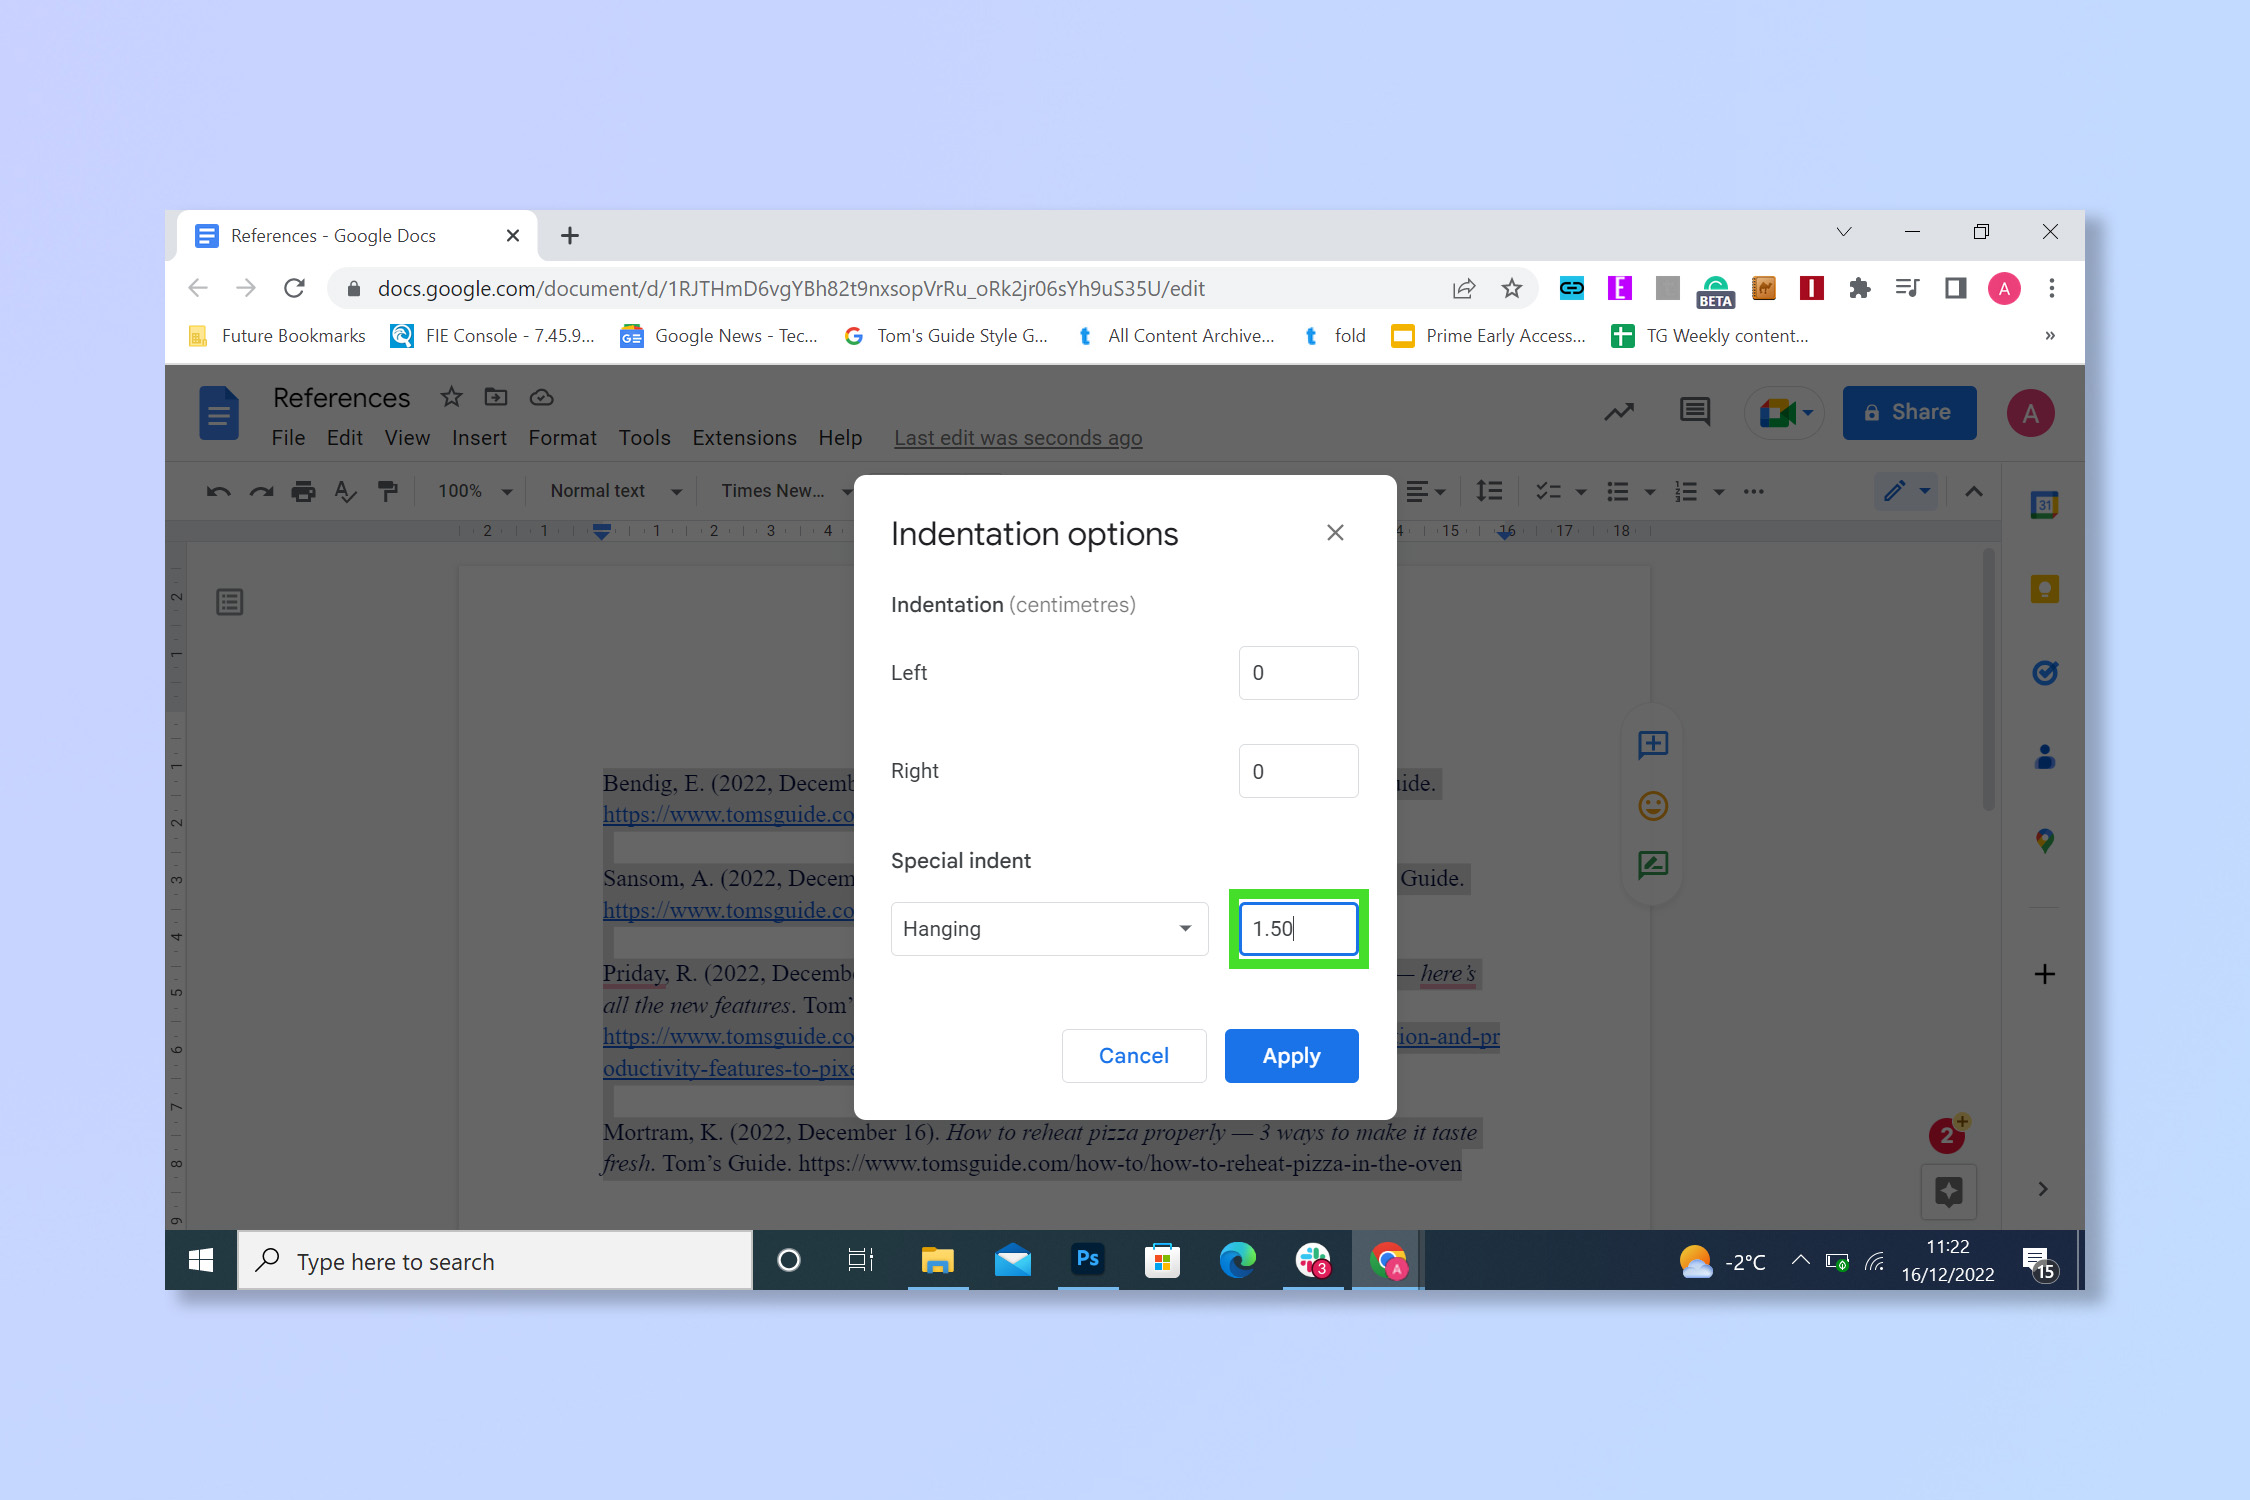Click the Photoshop taskbar icon
This screenshot has width=2250, height=1500.
[1085, 1261]
